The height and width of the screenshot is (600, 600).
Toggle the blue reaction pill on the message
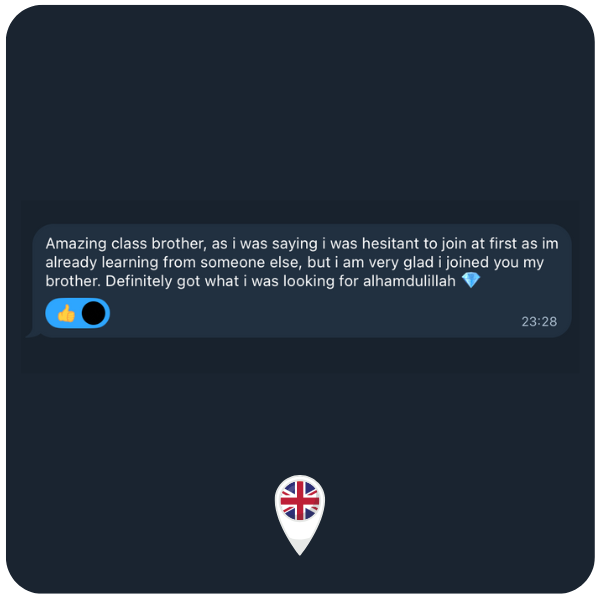coord(78,313)
